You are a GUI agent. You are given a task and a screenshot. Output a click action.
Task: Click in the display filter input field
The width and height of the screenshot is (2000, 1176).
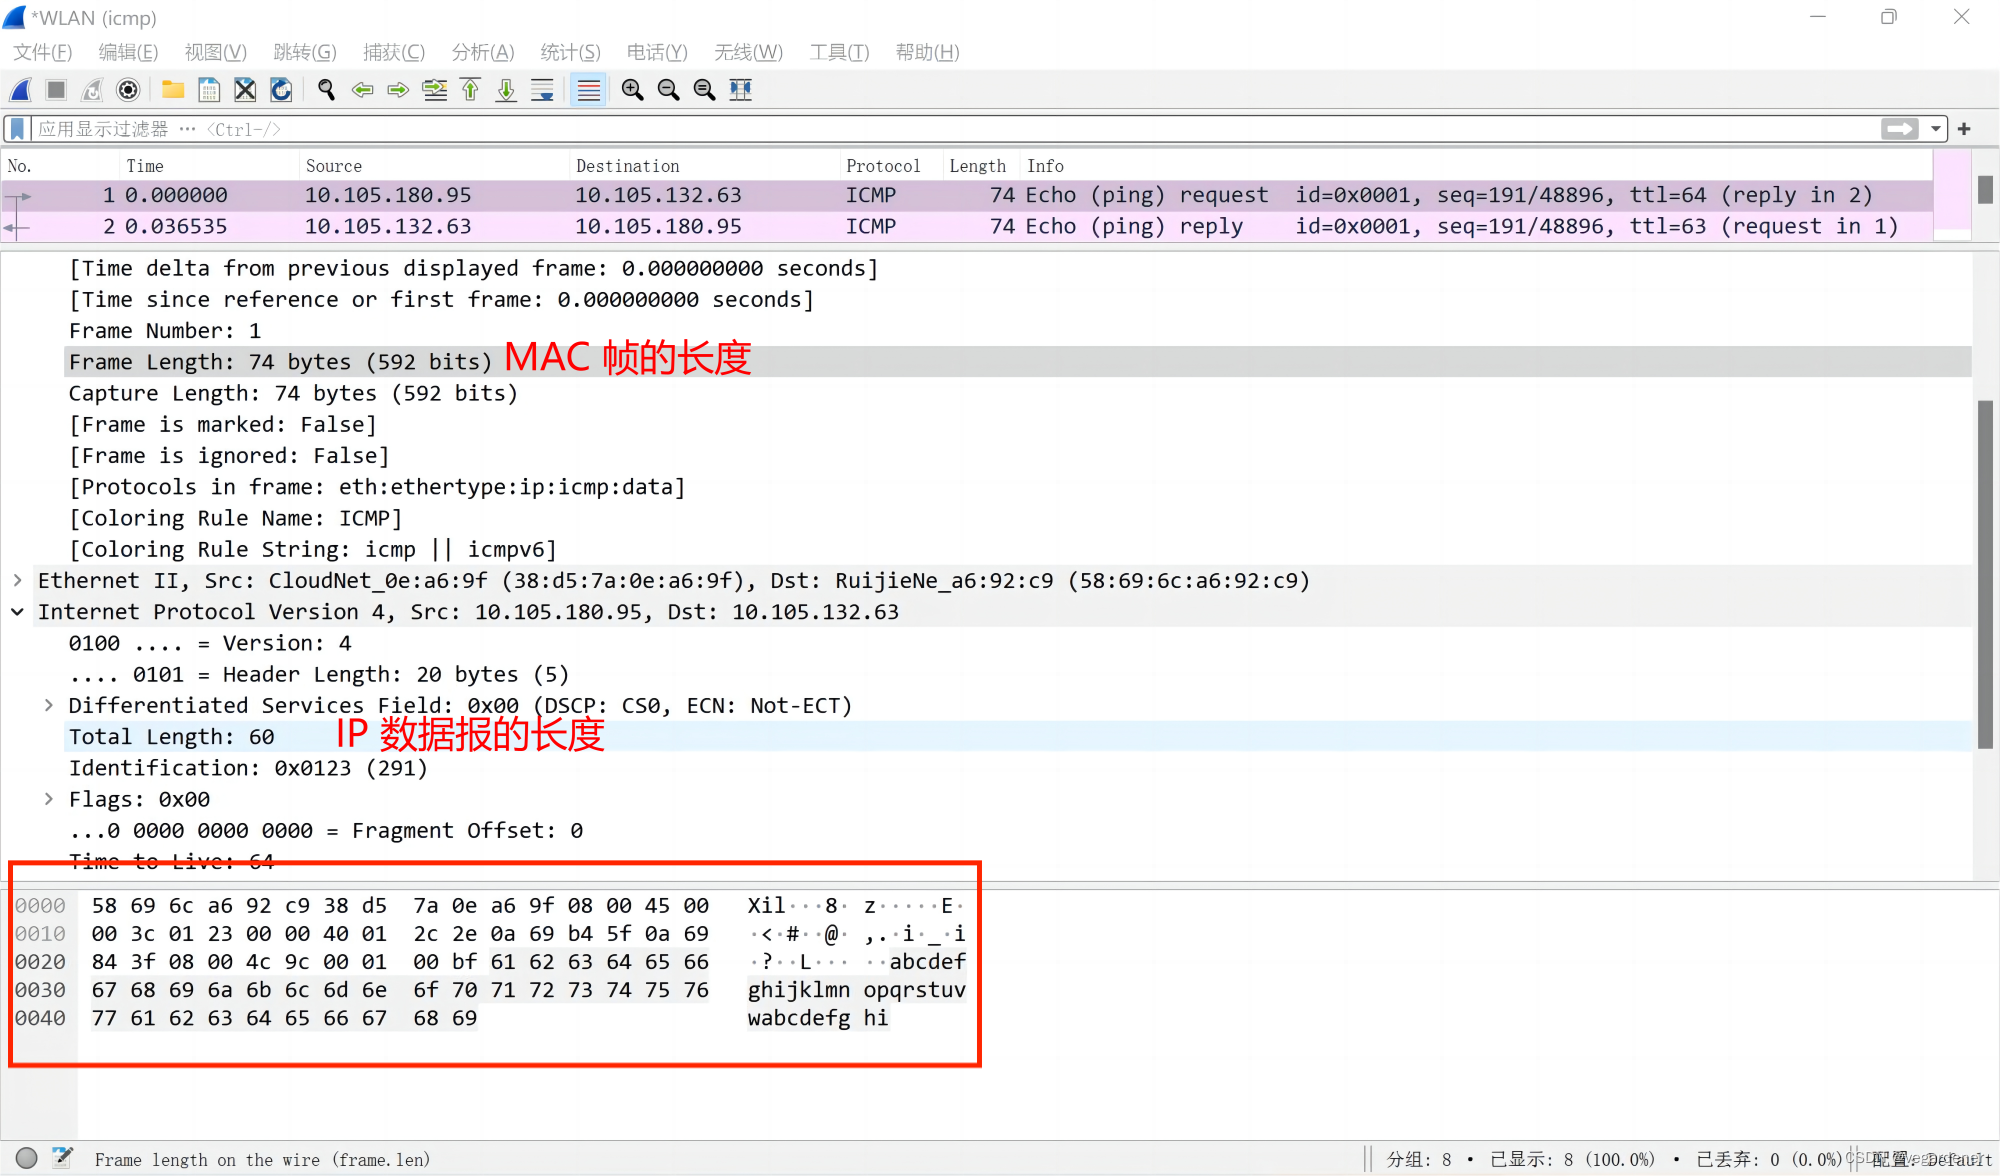[x=900, y=129]
